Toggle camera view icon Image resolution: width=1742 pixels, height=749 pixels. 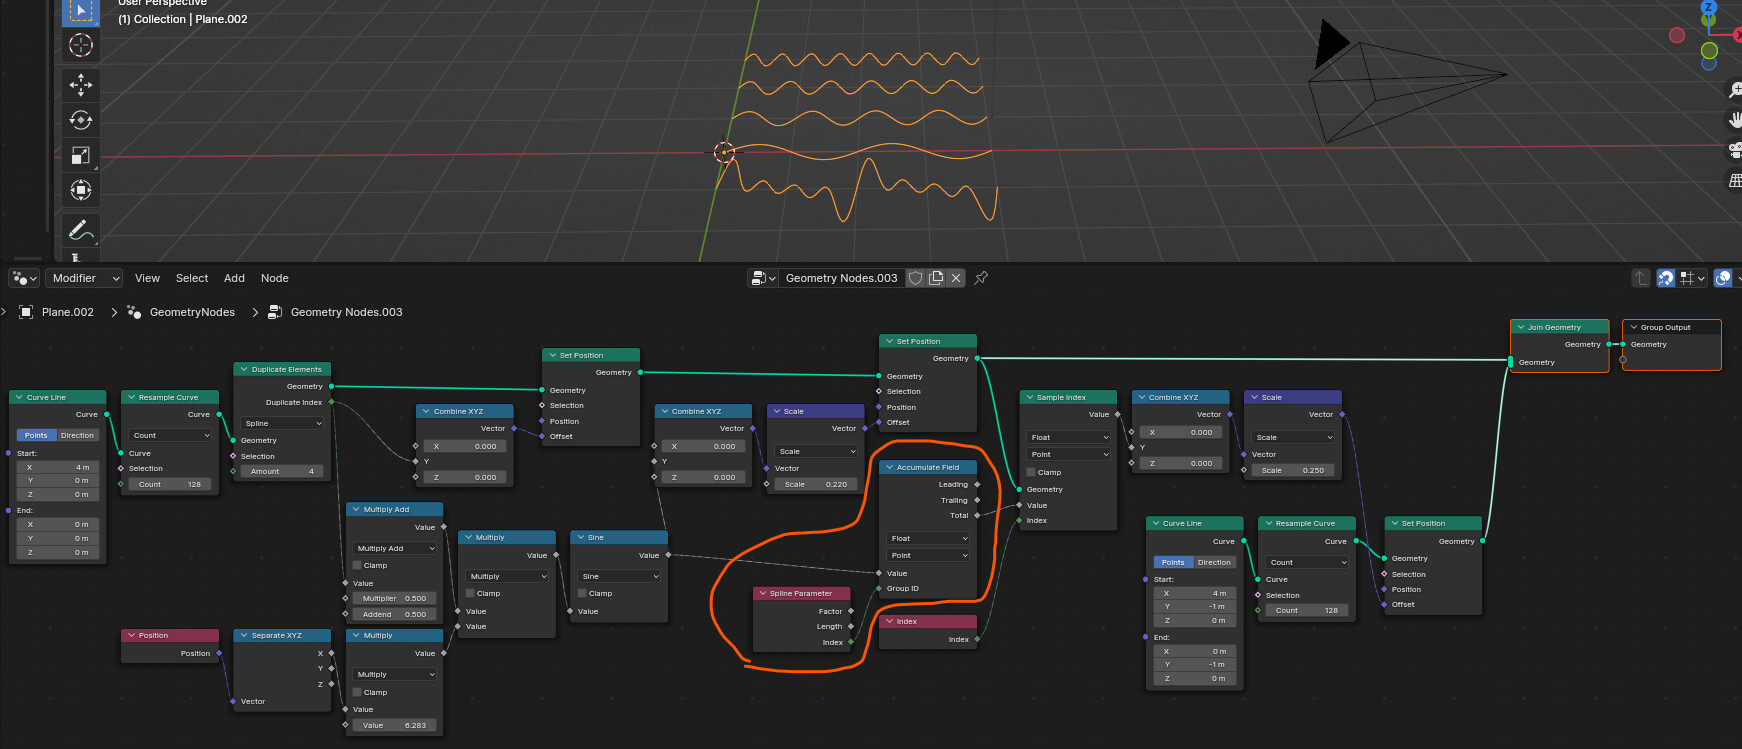pos(1735,150)
